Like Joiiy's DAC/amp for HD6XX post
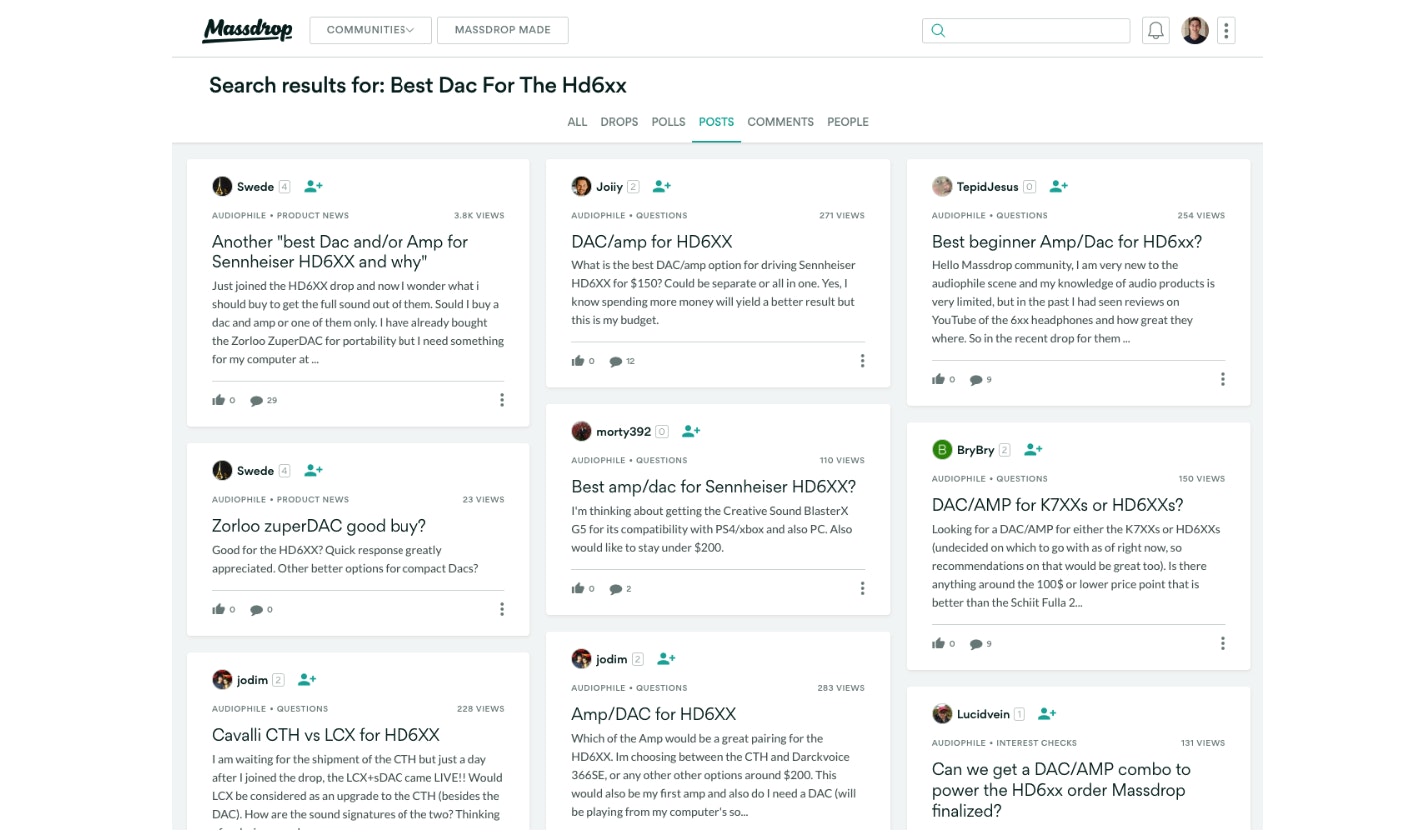Screen dimensions: 1425x837 click(x=578, y=361)
